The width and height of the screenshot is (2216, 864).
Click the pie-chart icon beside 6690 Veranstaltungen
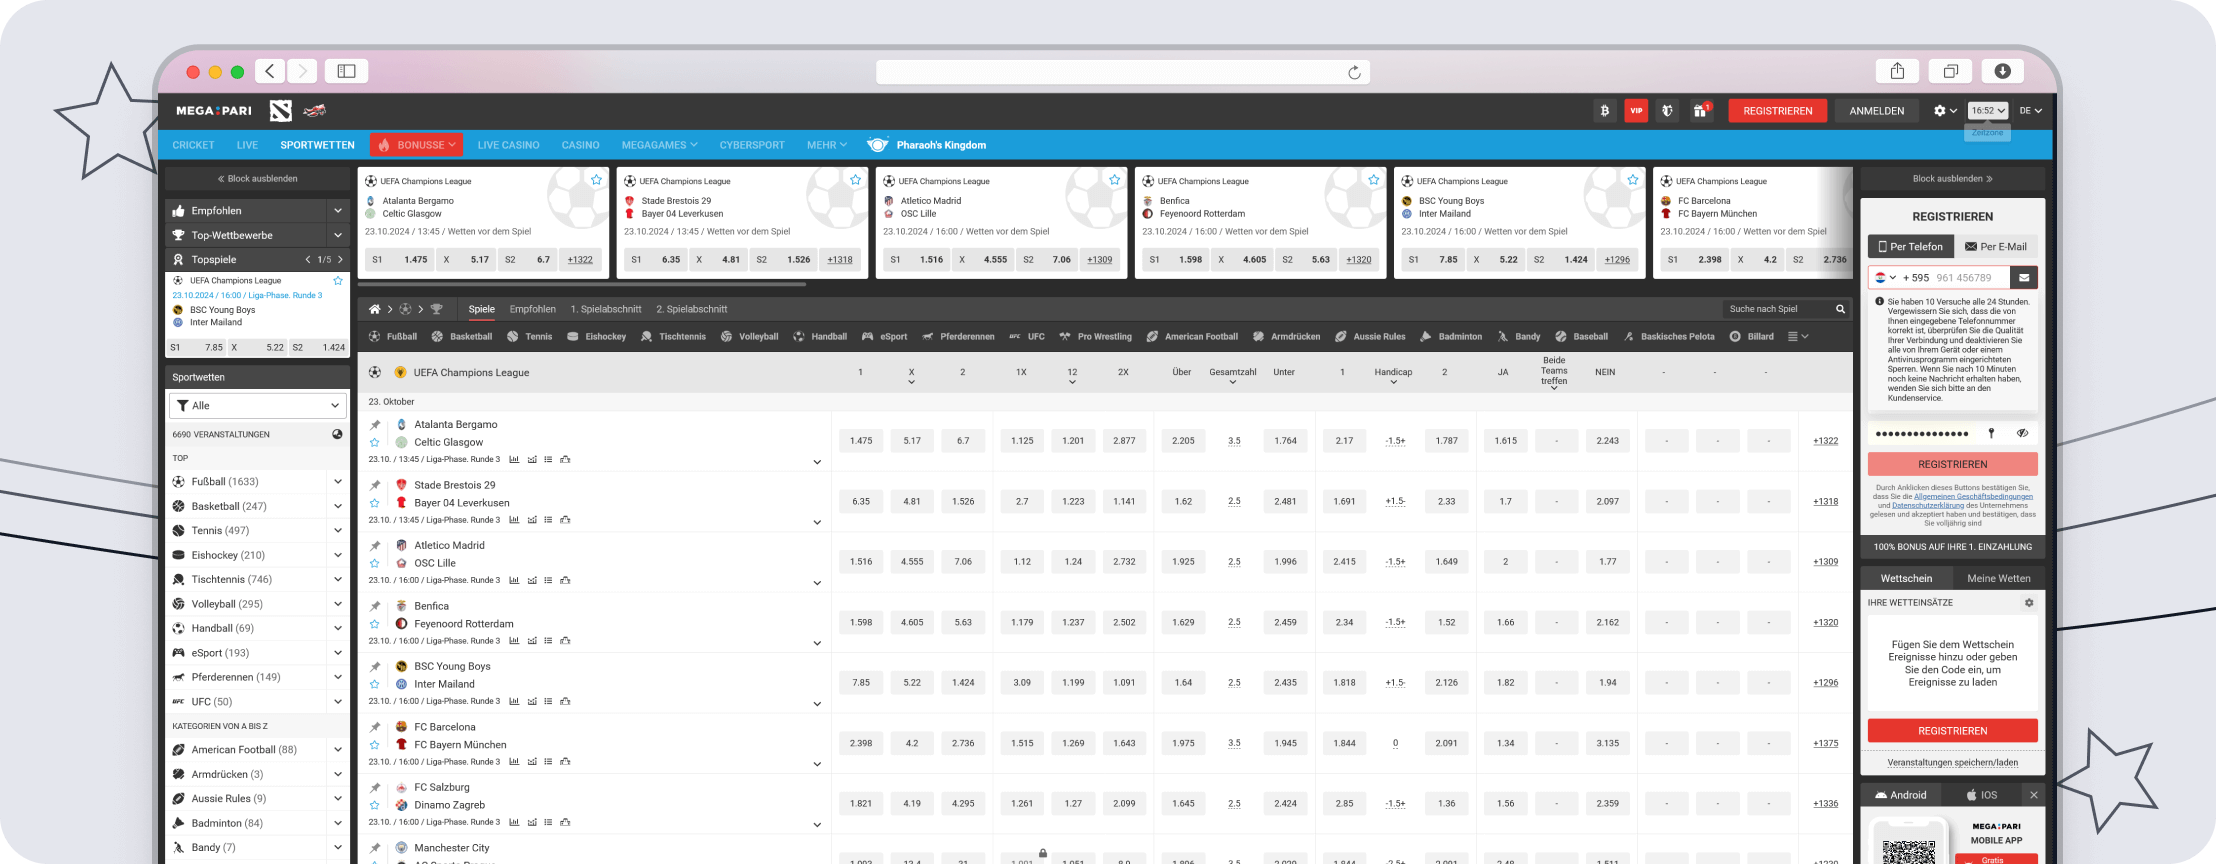point(337,434)
